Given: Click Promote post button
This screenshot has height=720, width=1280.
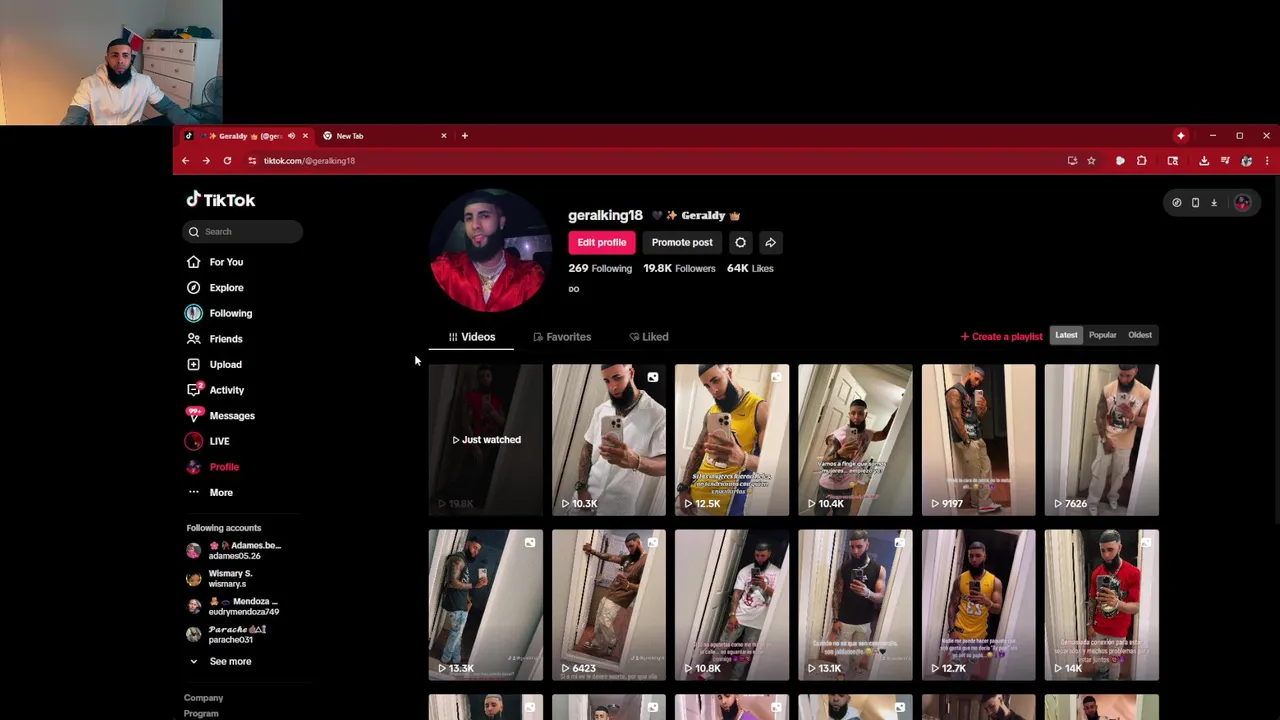Looking at the screenshot, I should (682, 242).
